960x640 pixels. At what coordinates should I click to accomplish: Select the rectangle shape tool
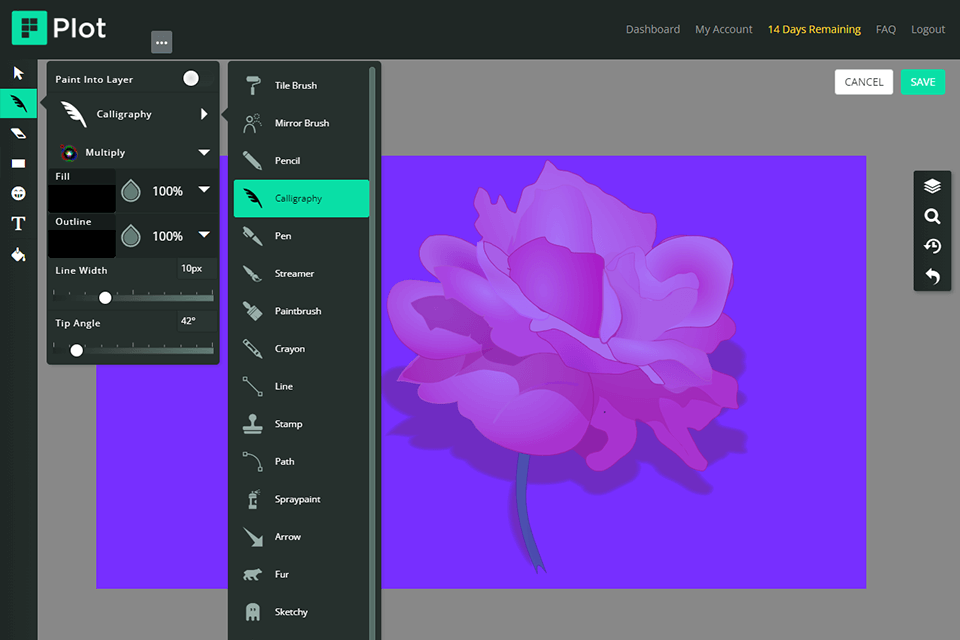pyautogui.click(x=18, y=163)
